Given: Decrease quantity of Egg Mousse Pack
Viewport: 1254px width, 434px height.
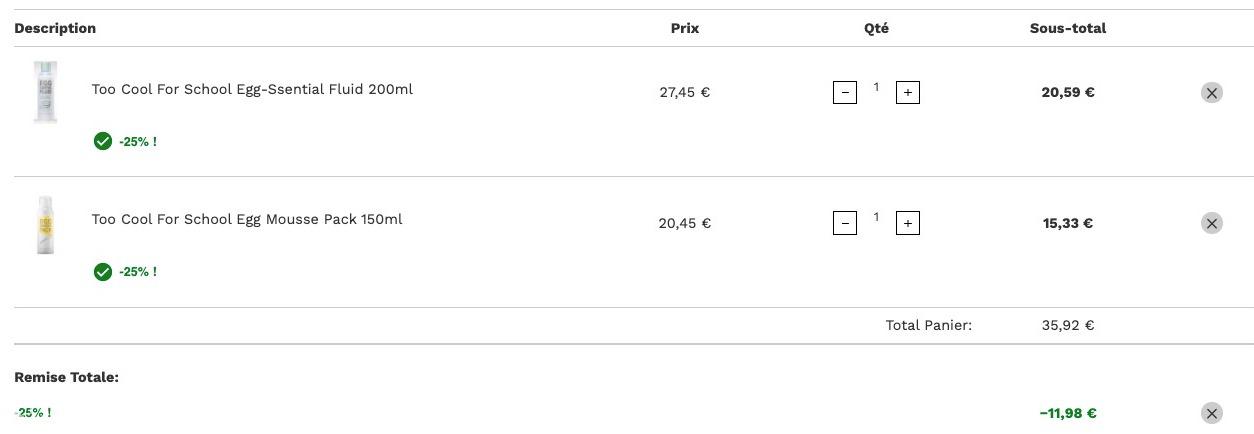Looking at the screenshot, I should (845, 222).
